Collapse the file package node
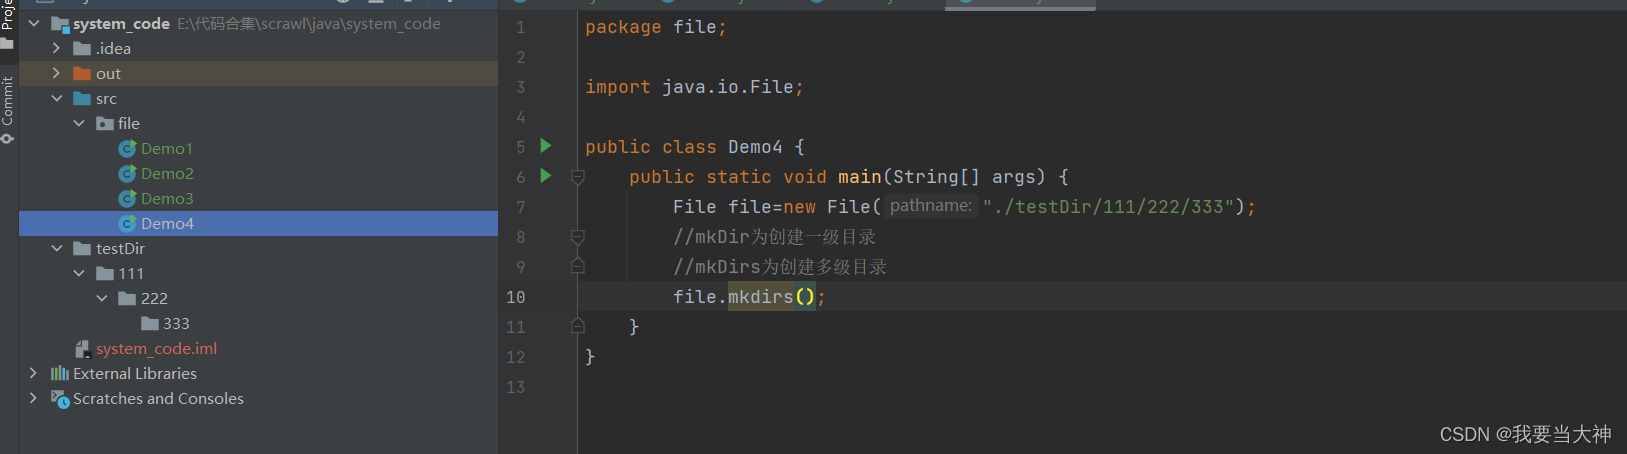 (x=79, y=123)
